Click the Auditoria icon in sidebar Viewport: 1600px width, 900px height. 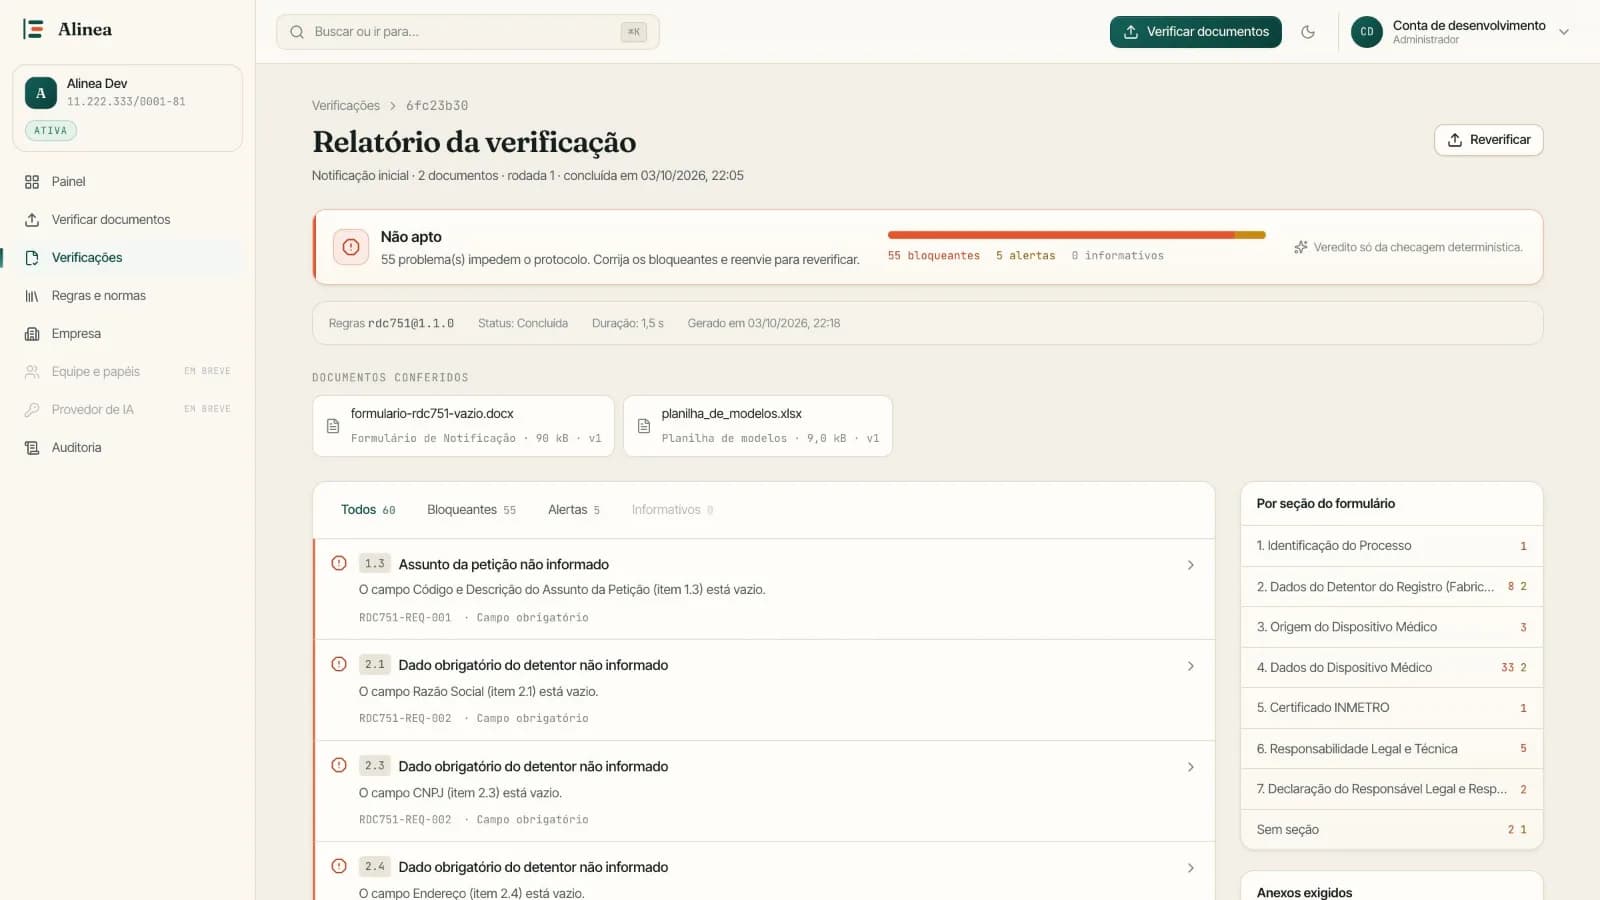point(32,448)
